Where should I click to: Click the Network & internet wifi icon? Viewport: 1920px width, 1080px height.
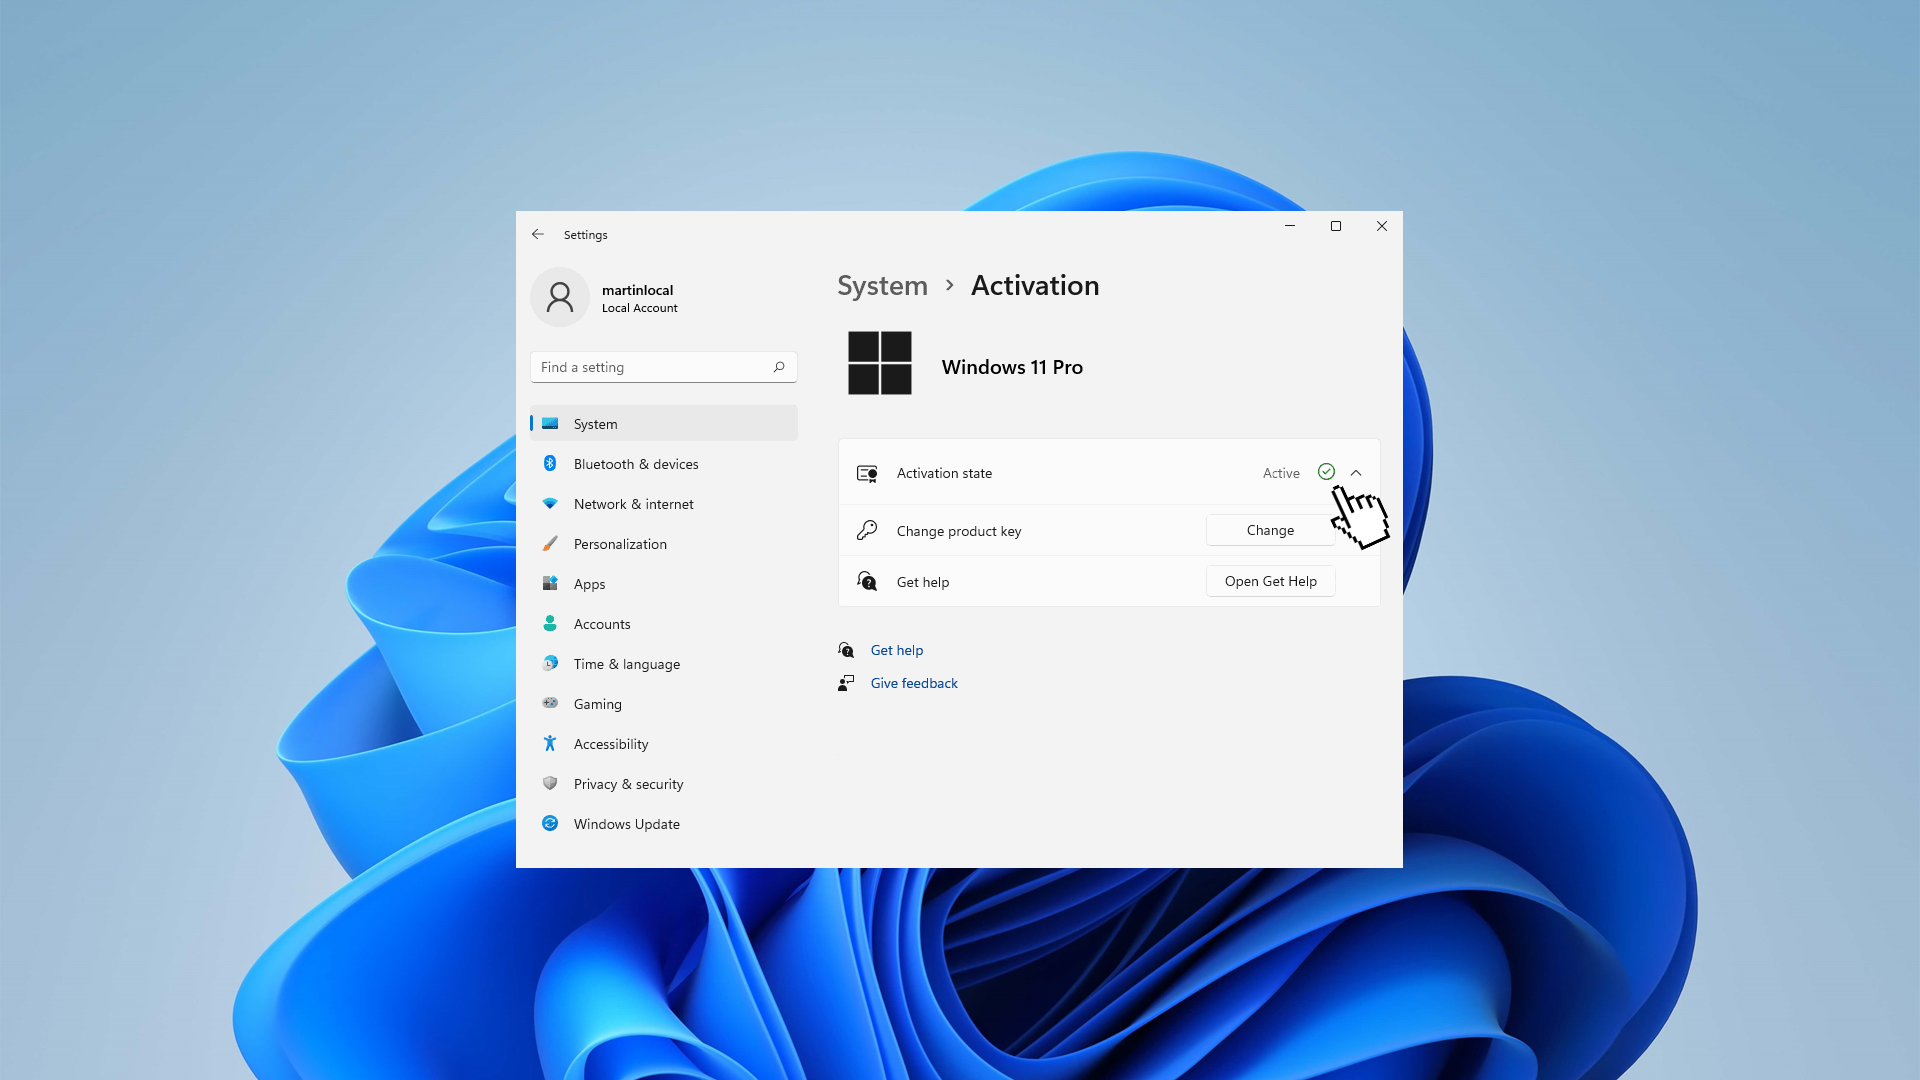pyautogui.click(x=550, y=504)
